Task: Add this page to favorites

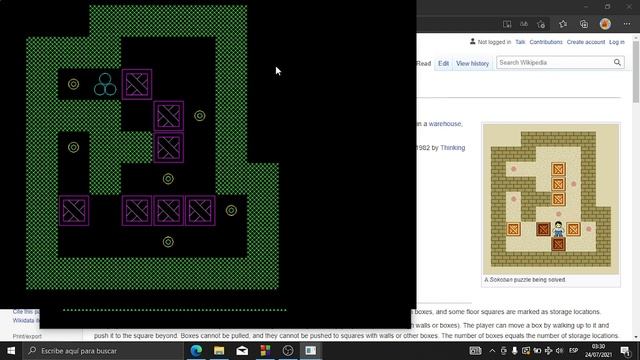Action: point(541,24)
